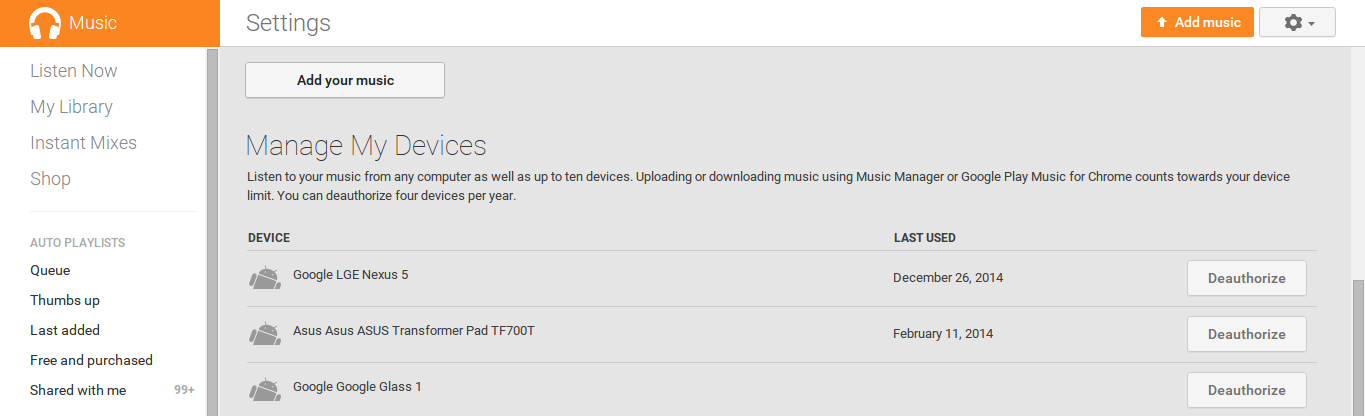
Task: Deauthorize the Google LGE Nexus 5 device
Action: coord(1246,278)
